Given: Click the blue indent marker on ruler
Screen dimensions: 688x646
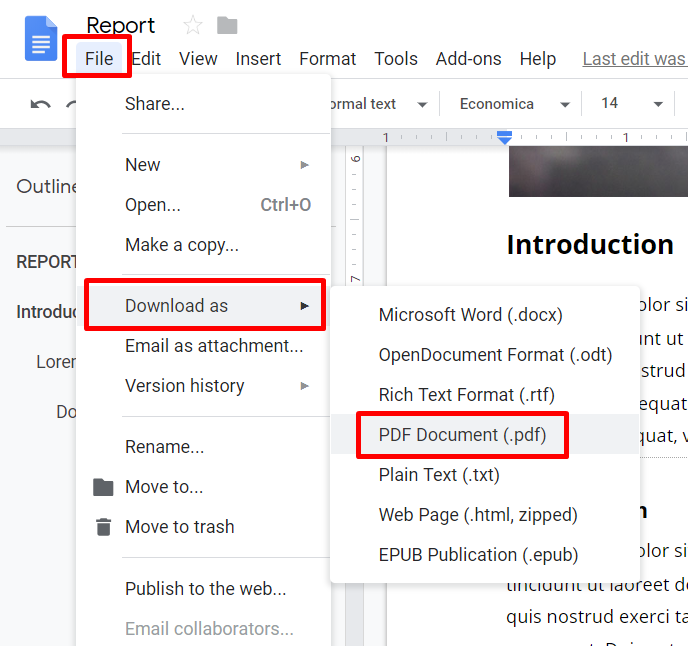Looking at the screenshot, I should coord(505,136).
